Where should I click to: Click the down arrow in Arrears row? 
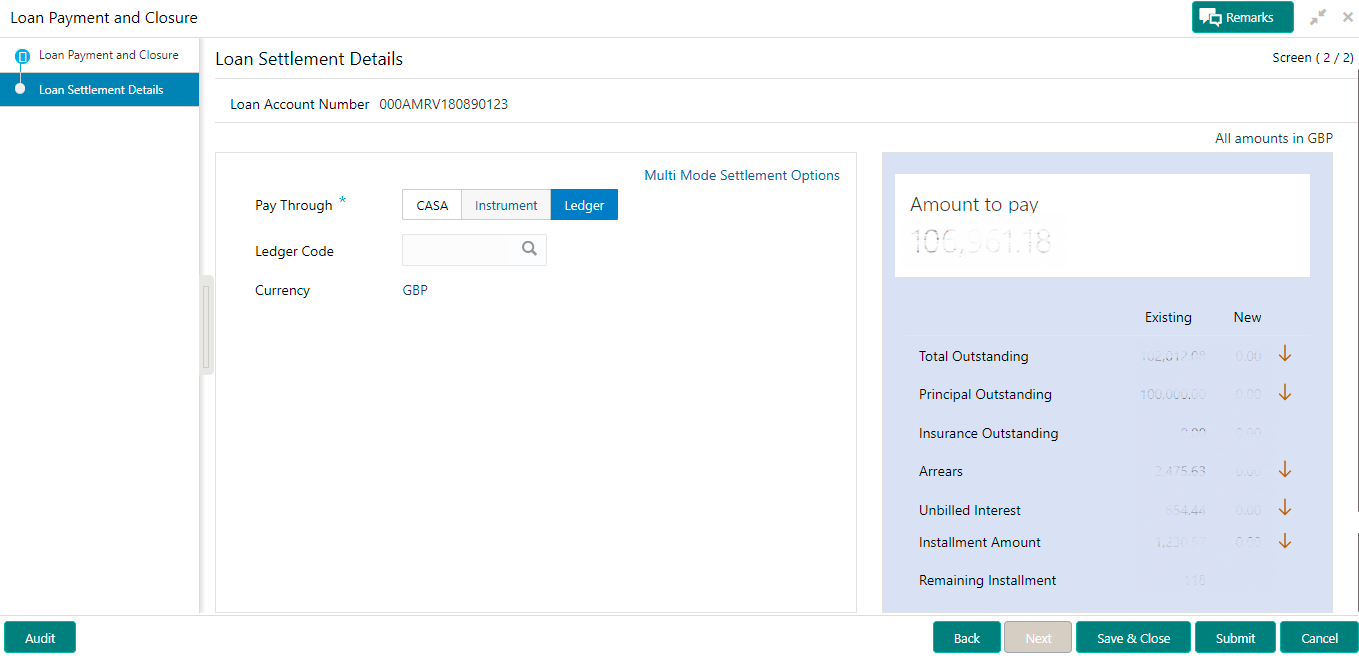pos(1285,470)
